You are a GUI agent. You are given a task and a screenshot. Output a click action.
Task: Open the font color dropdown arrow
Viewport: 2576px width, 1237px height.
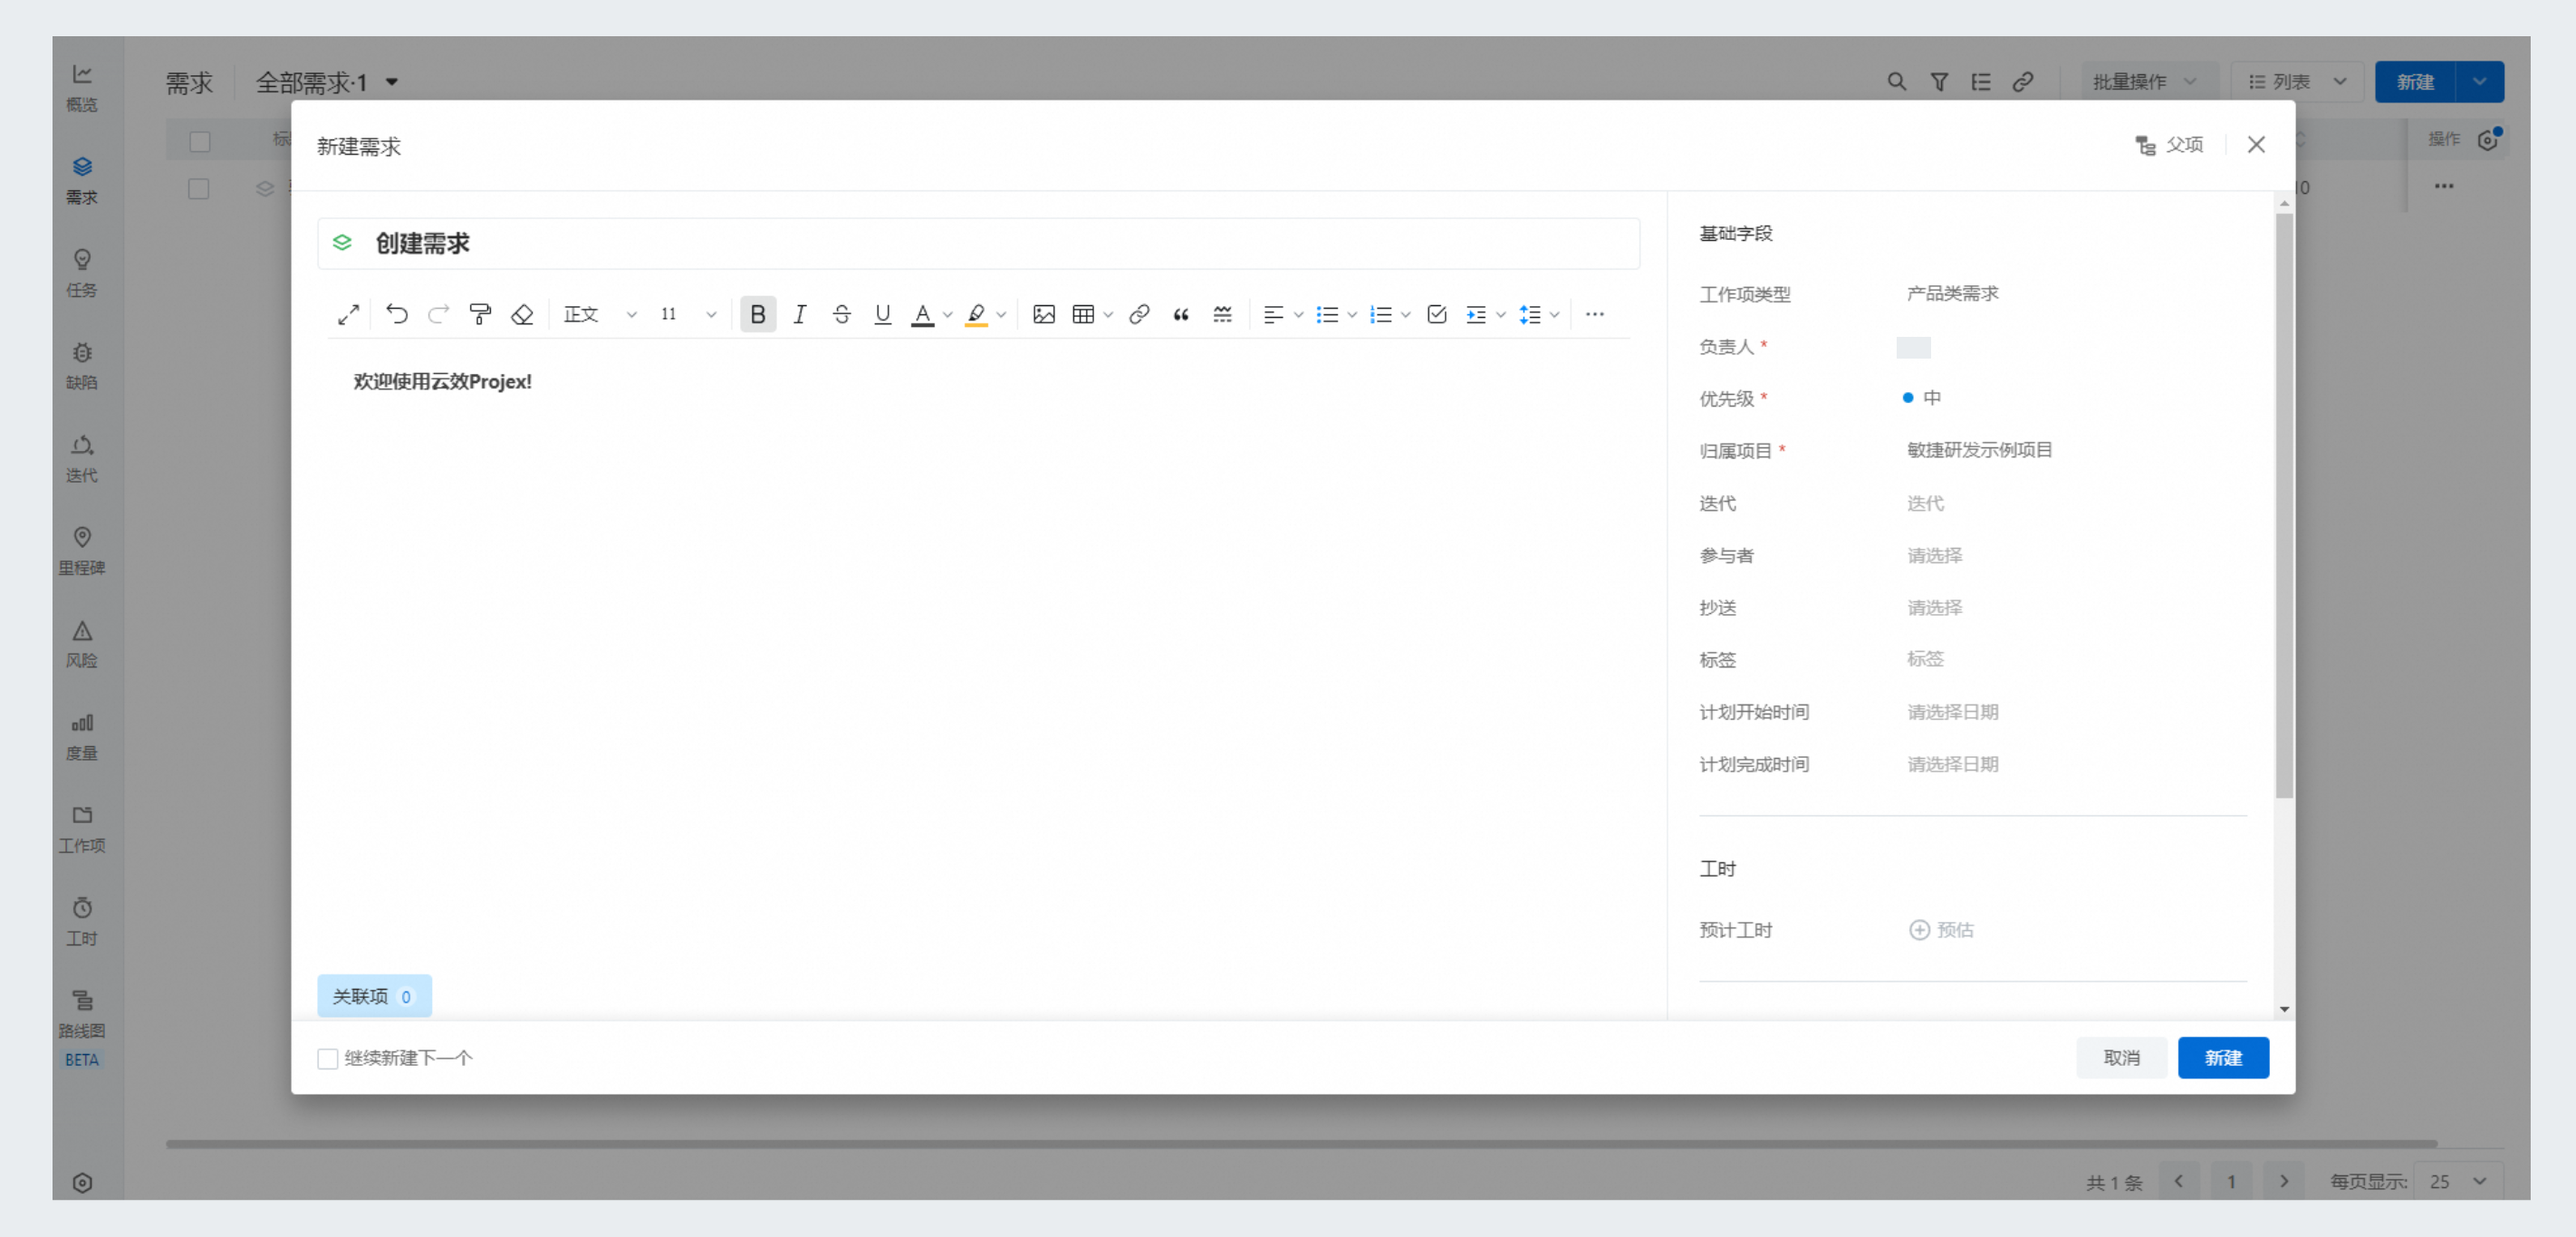[x=947, y=315]
